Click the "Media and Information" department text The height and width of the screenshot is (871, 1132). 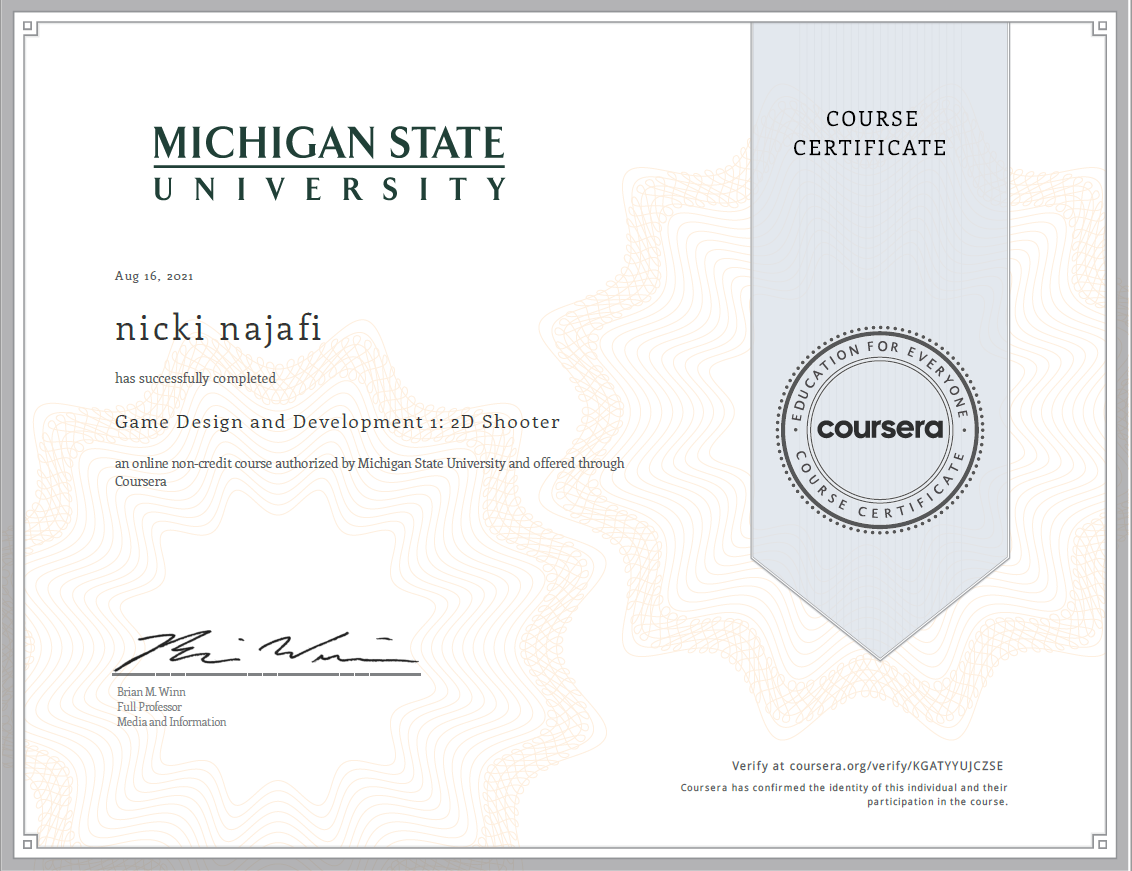pos(171,722)
